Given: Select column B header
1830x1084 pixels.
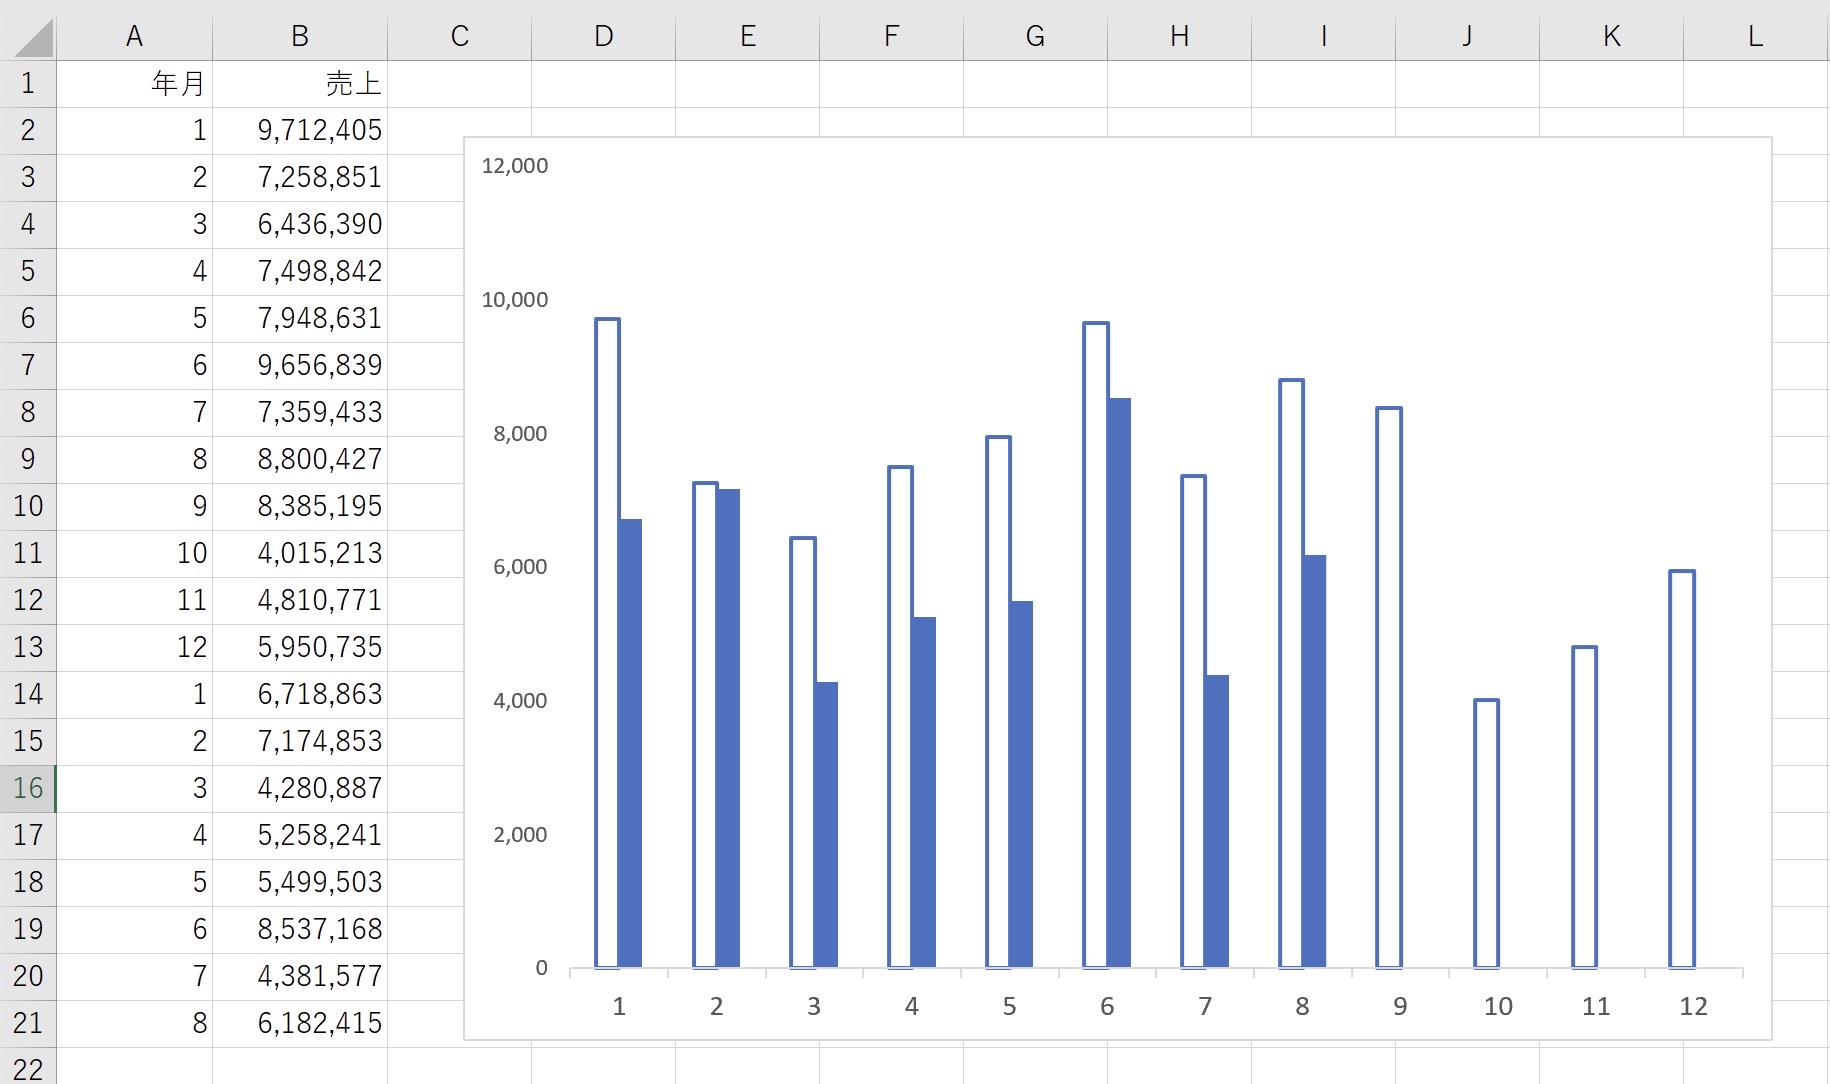Looking at the screenshot, I should point(300,36).
